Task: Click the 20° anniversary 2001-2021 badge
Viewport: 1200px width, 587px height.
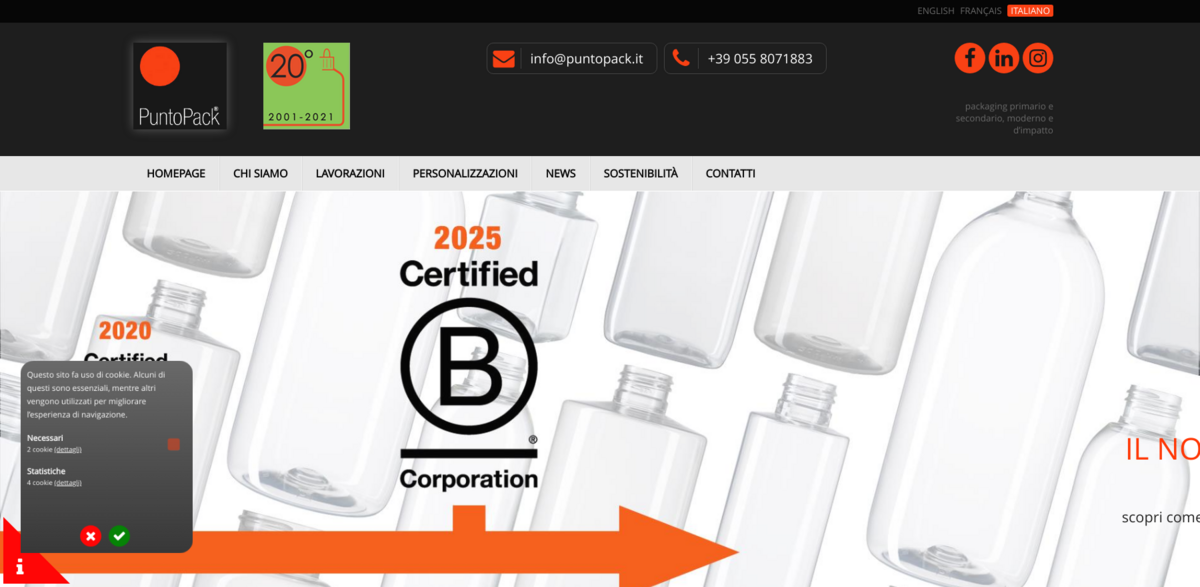Action: [307, 86]
